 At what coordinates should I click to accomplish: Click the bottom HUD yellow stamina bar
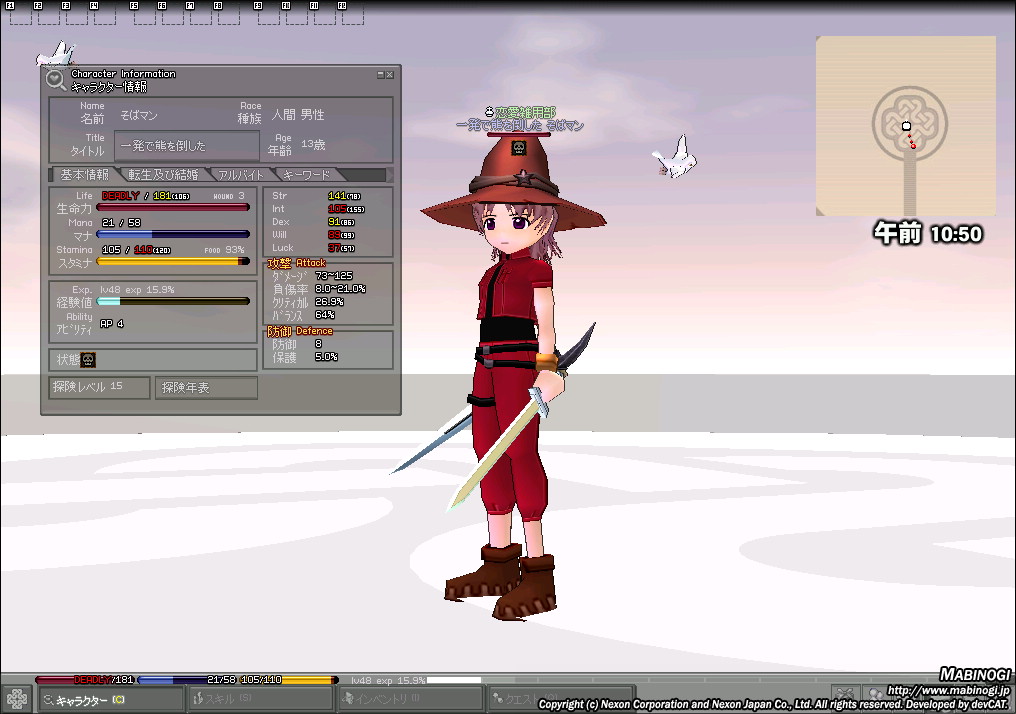tap(289, 680)
